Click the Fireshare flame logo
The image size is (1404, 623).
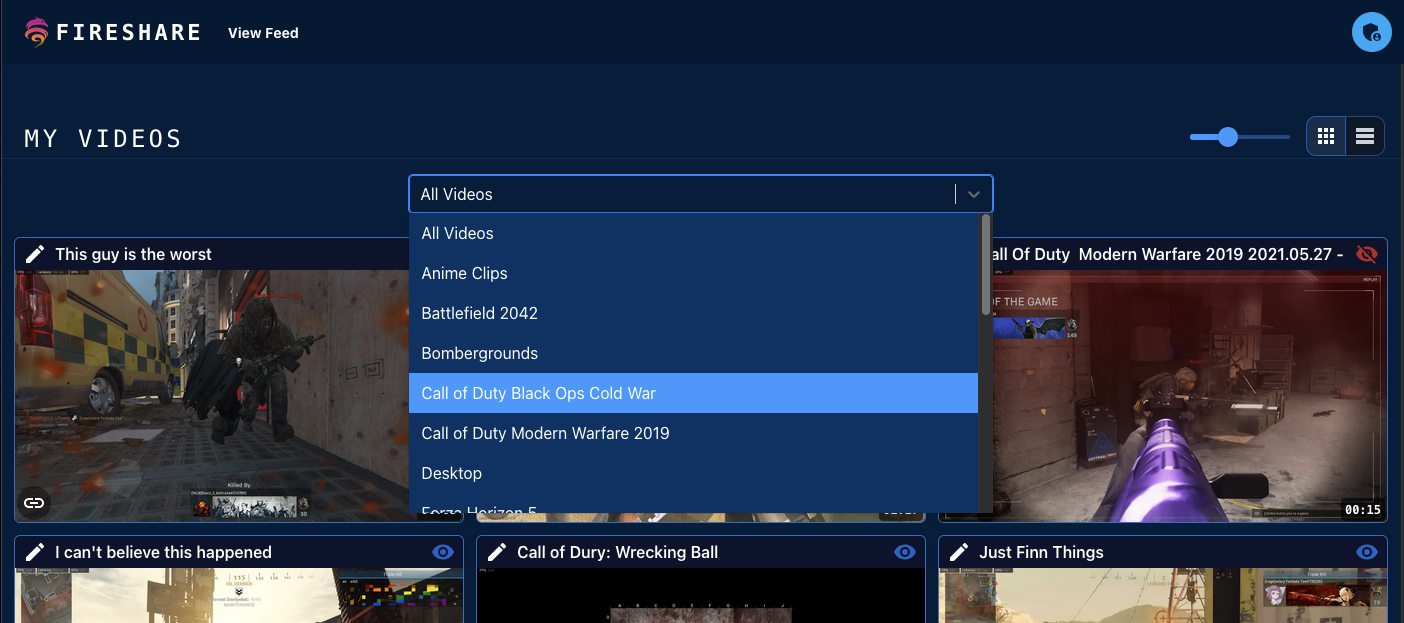37,32
